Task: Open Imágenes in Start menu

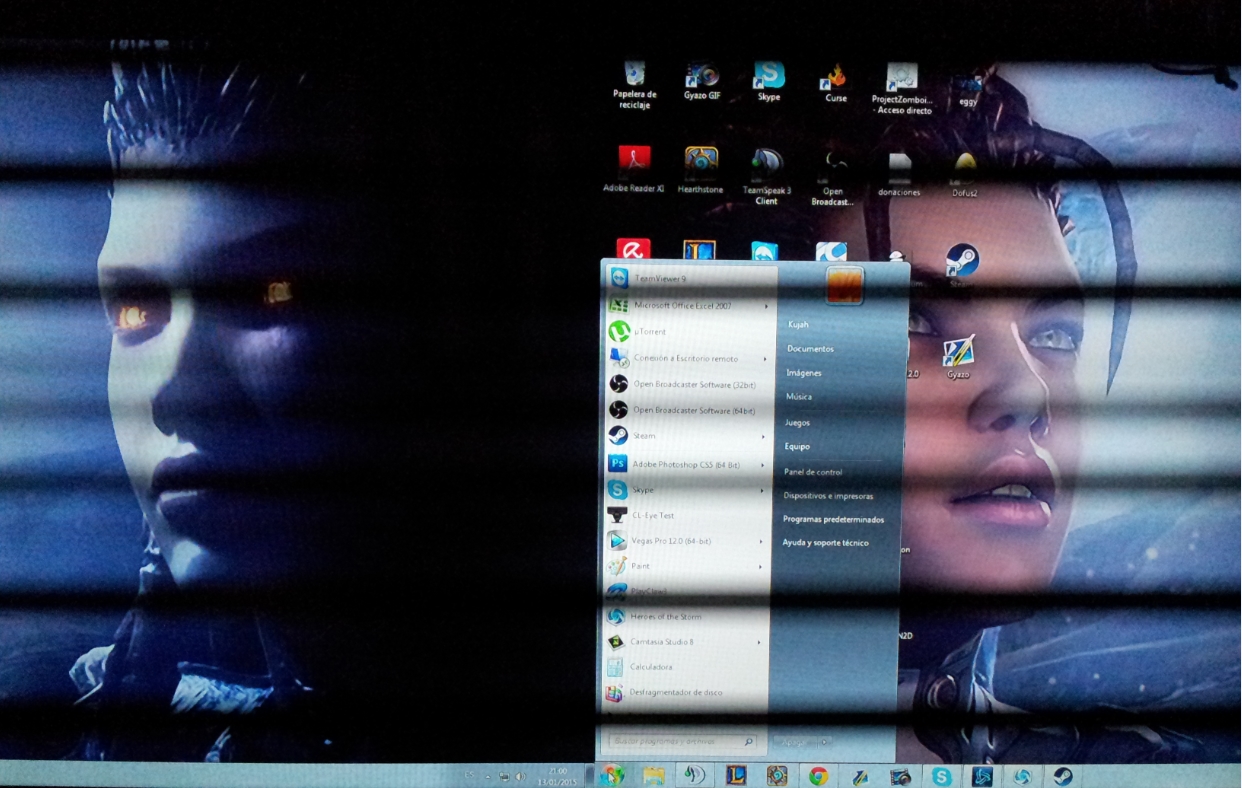Action: (x=804, y=373)
